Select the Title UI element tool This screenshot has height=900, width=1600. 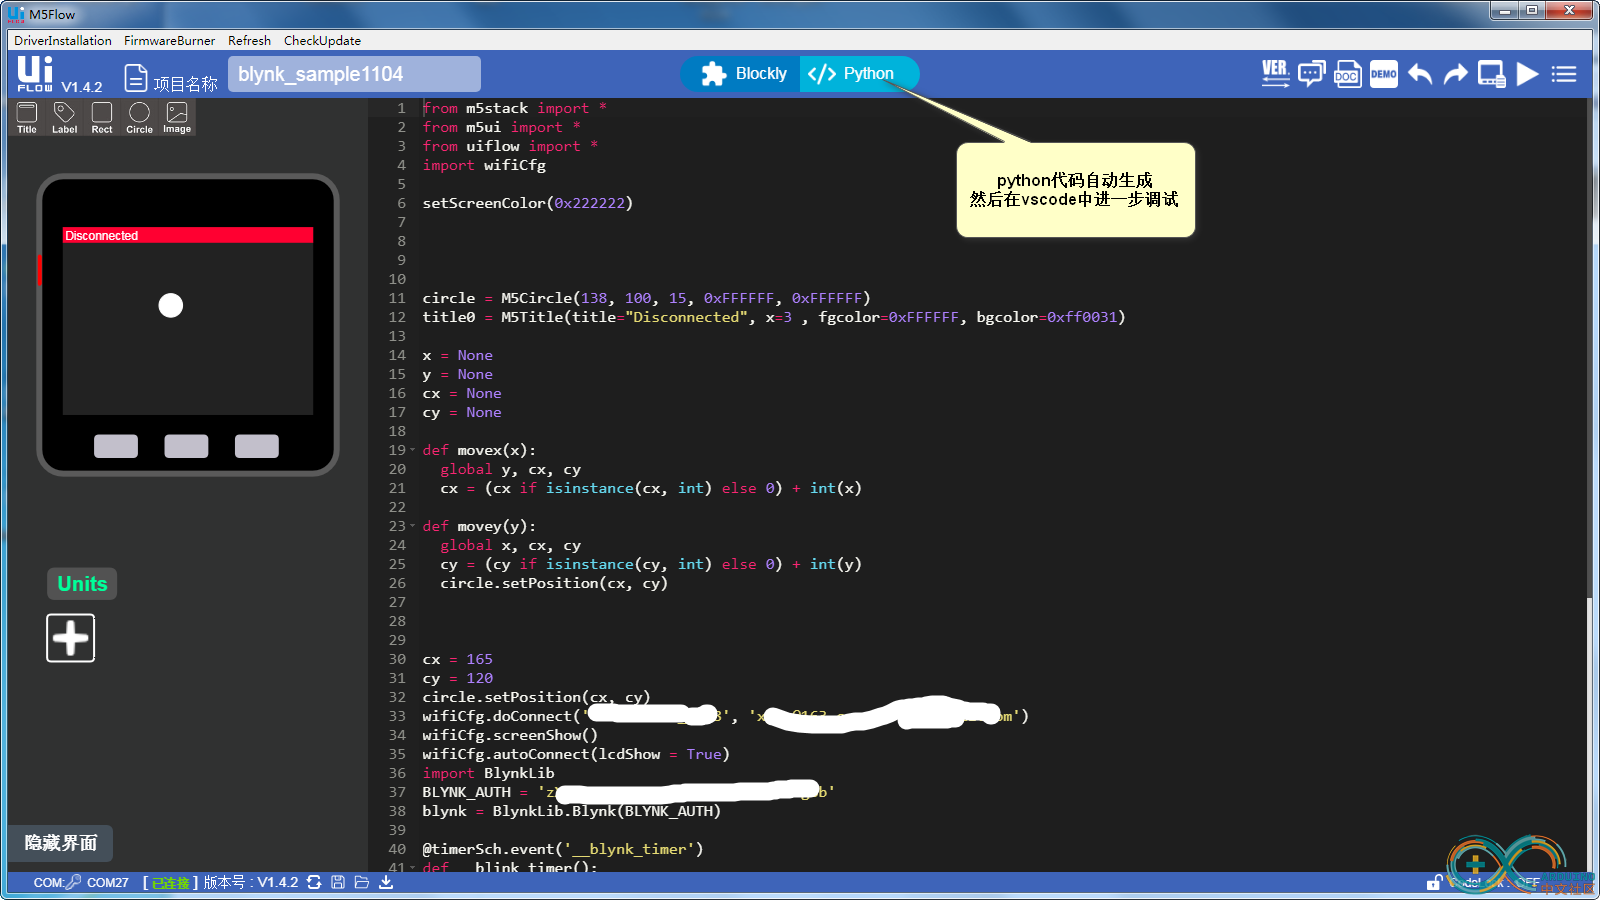27,117
